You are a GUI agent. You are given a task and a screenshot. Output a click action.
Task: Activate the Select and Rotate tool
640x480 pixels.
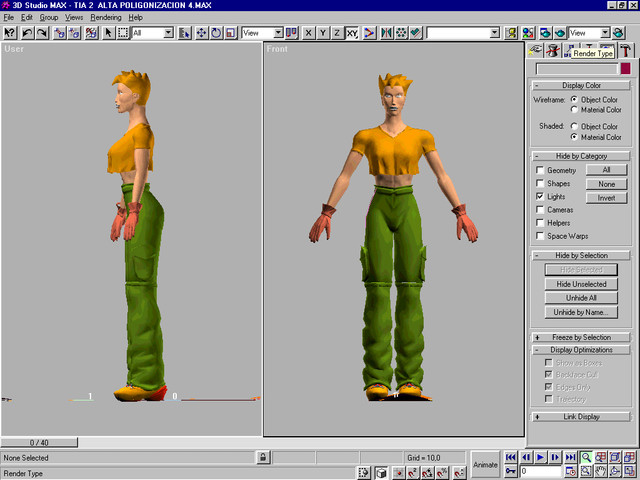(216, 33)
